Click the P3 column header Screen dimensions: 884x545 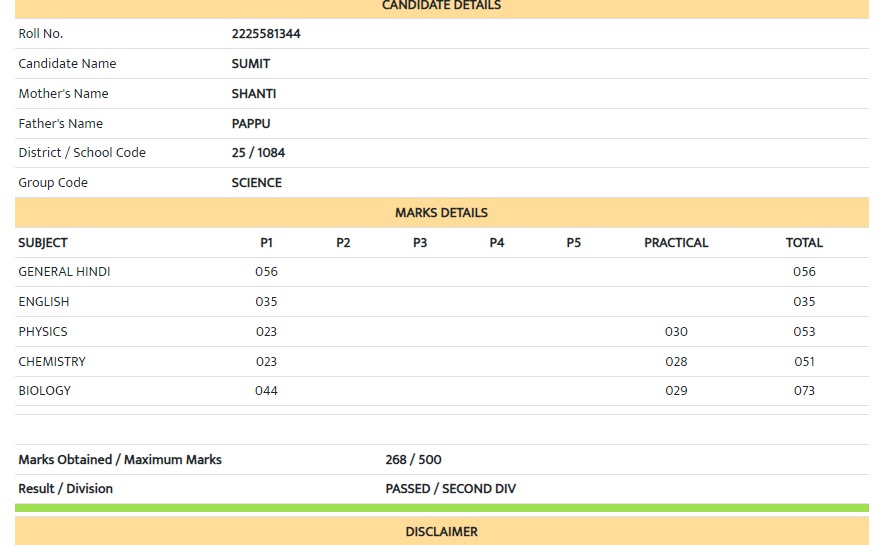(420, 243)
